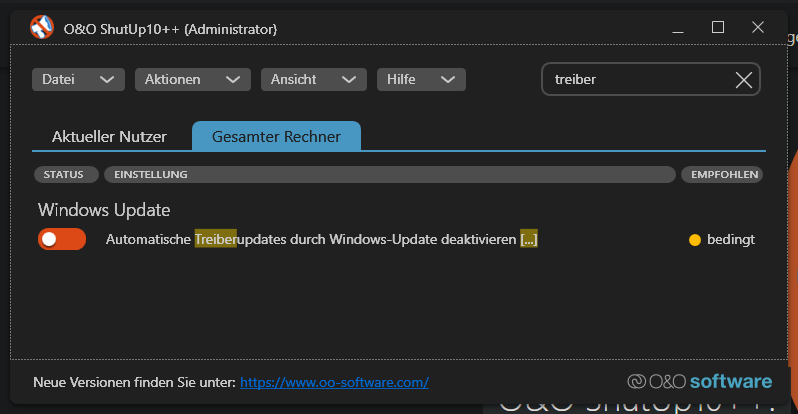Click the O&O ShutUp10++ app logo icon
Image resolution: width=798 pixels, height=414 pixels.
coord(42,27)
